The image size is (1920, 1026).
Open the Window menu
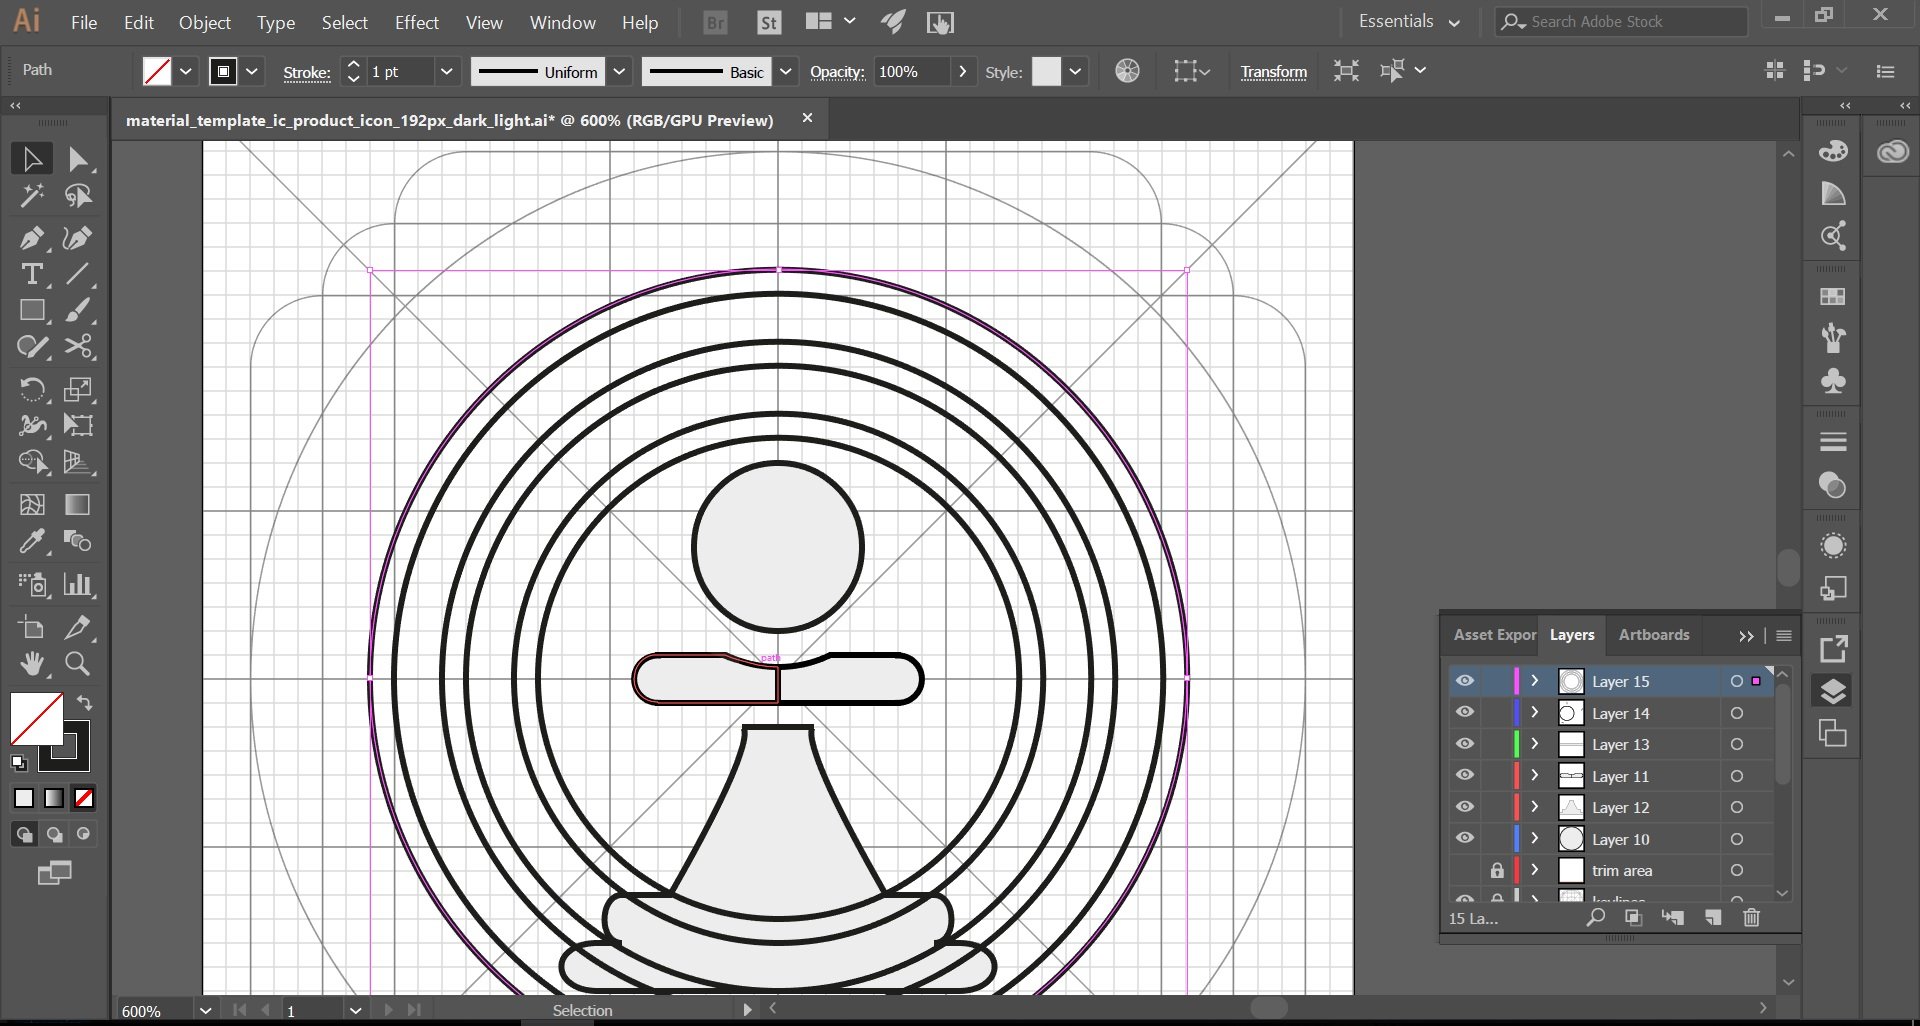pos(562,22)
